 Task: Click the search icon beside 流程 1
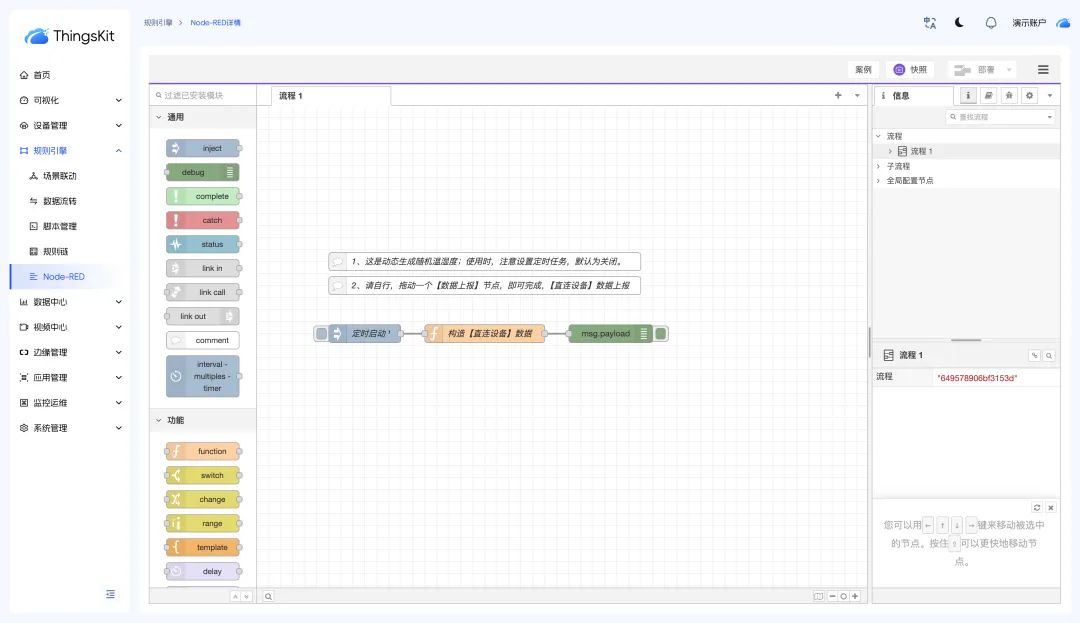[x=1048, y=355]
